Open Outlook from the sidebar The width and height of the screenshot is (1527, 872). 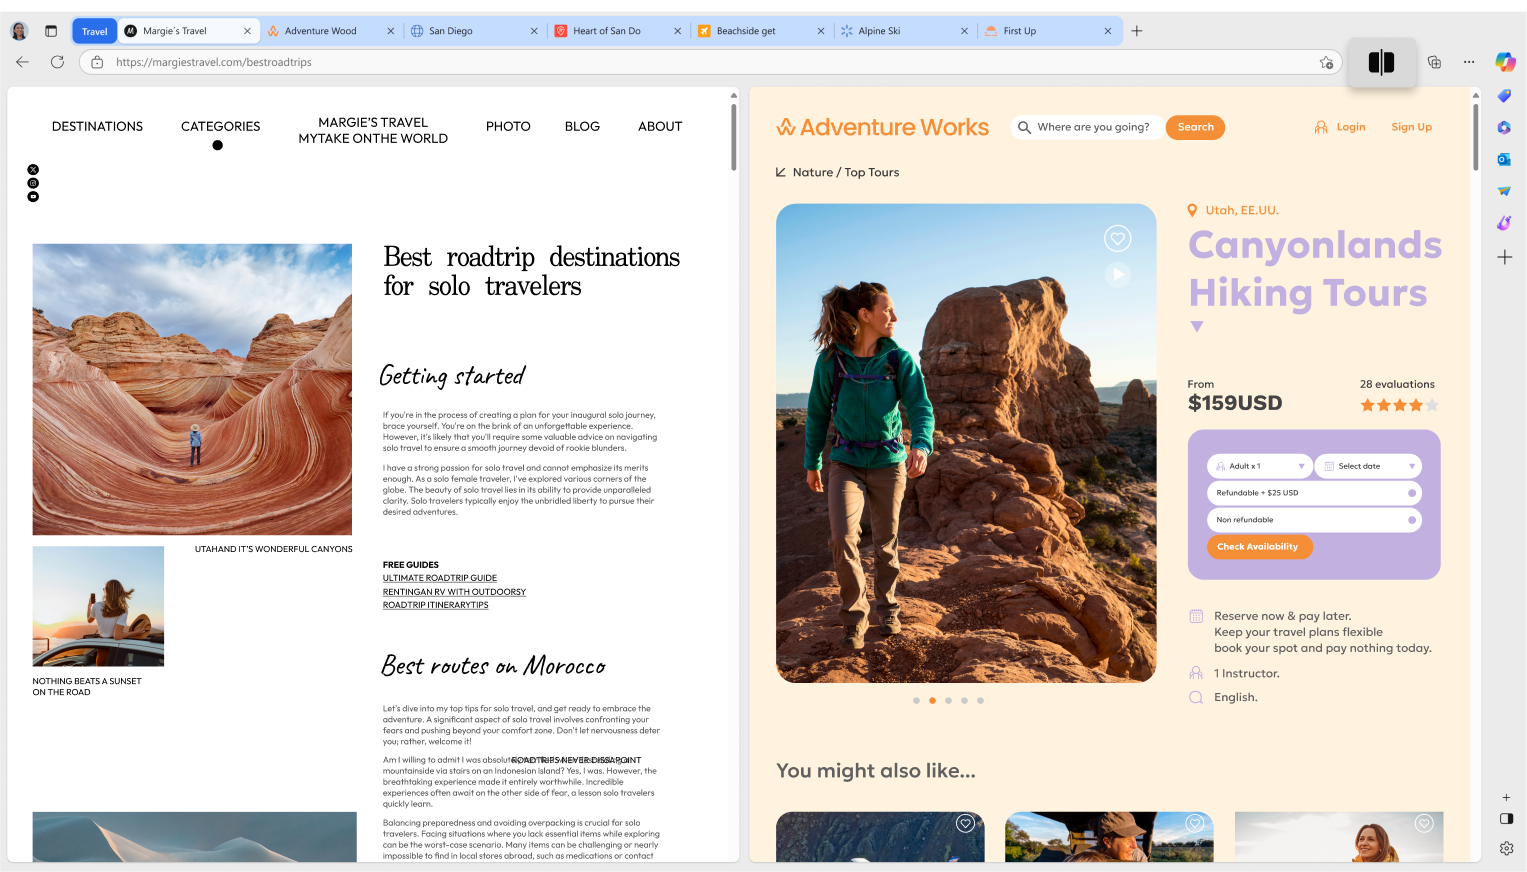(1504, 158)
